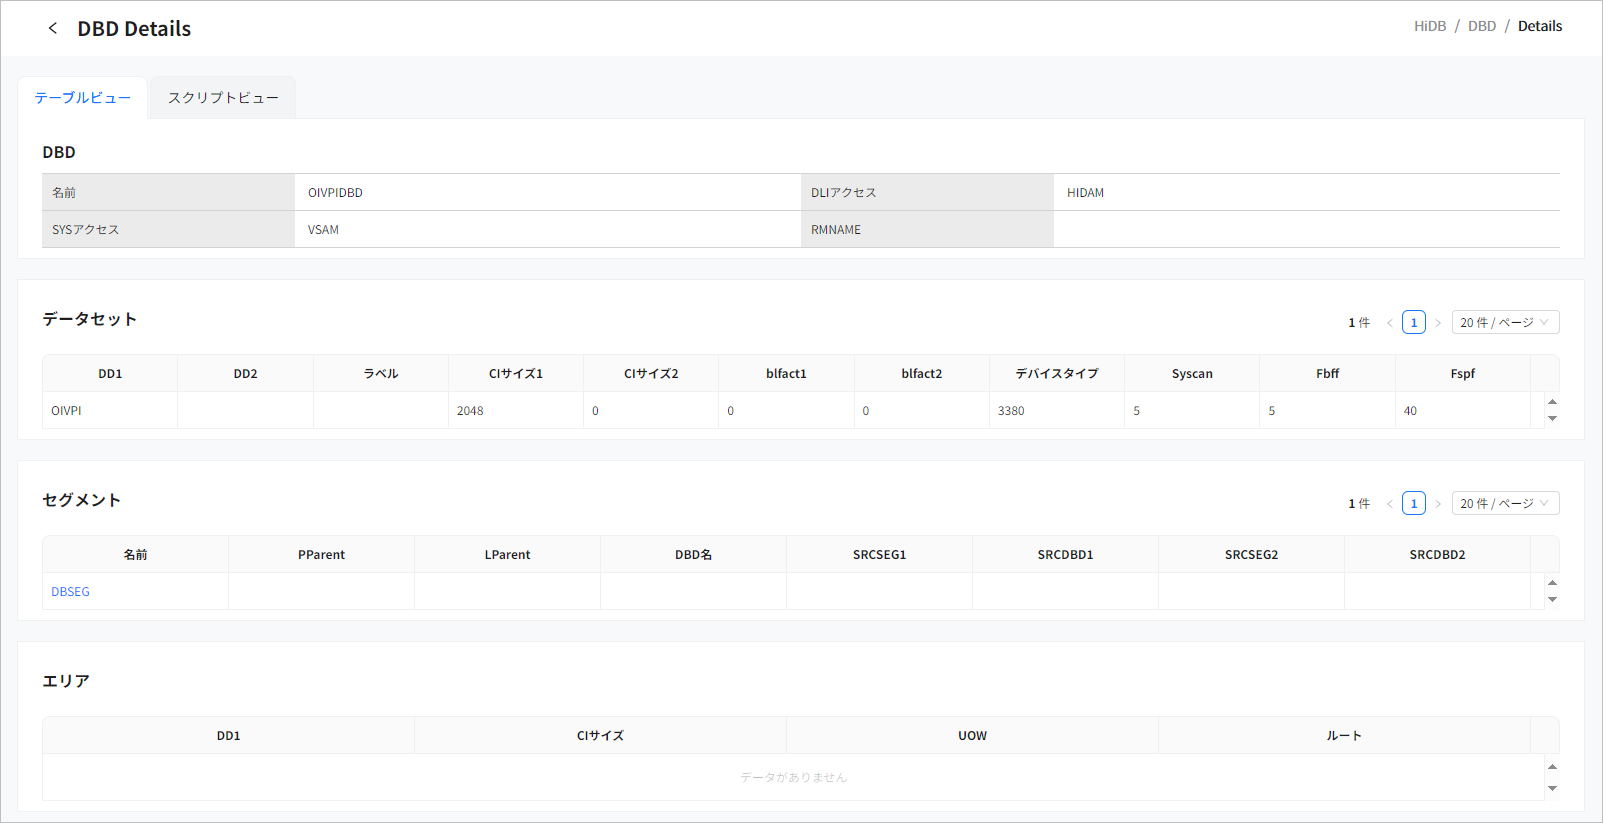The height and width of the screenshot is (823, 1603).
Task: Go to next page in データセット pagination
Action: pos(1438,323)
